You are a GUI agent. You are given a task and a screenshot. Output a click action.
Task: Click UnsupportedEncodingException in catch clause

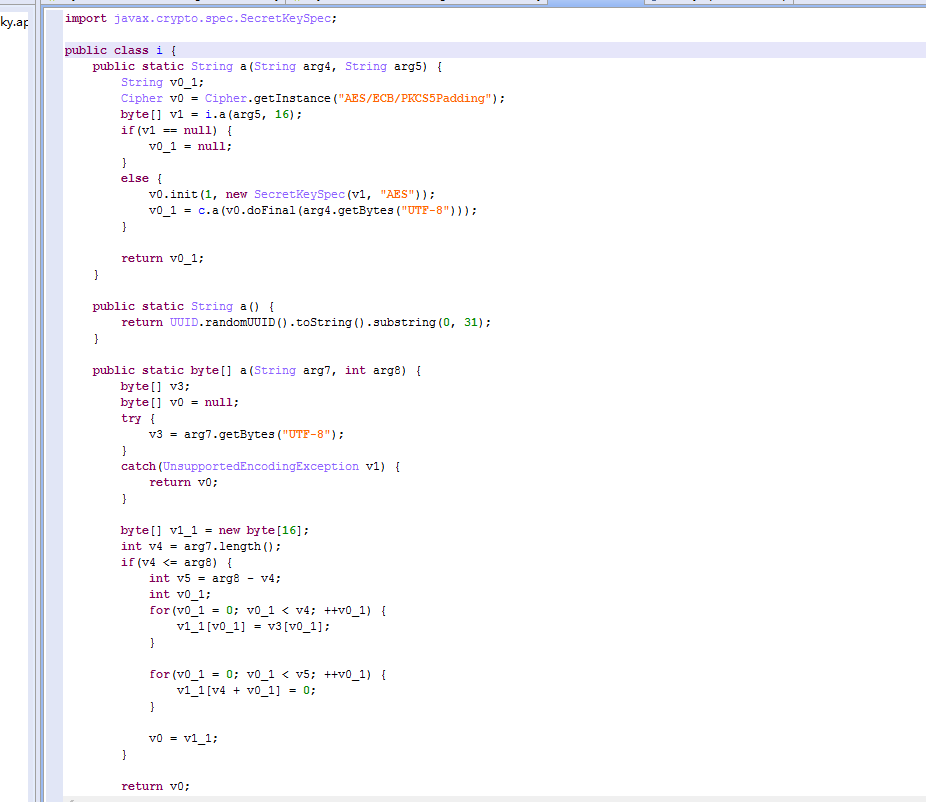point(260,466)
